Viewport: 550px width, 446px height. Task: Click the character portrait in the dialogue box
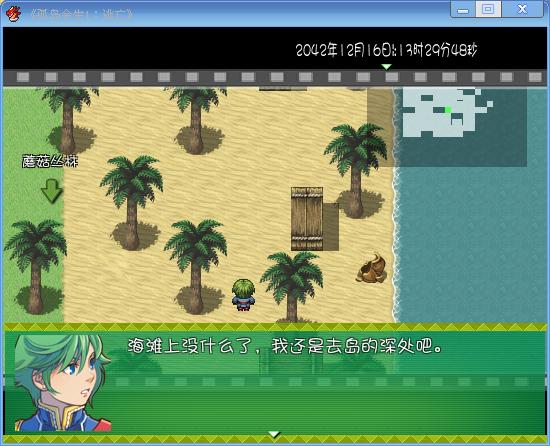[63, 383]
